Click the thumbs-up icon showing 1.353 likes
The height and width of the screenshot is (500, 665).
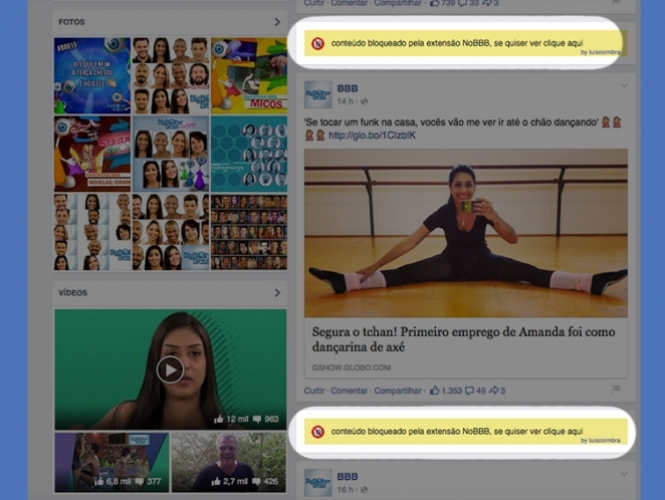click(x=435, y=390)
